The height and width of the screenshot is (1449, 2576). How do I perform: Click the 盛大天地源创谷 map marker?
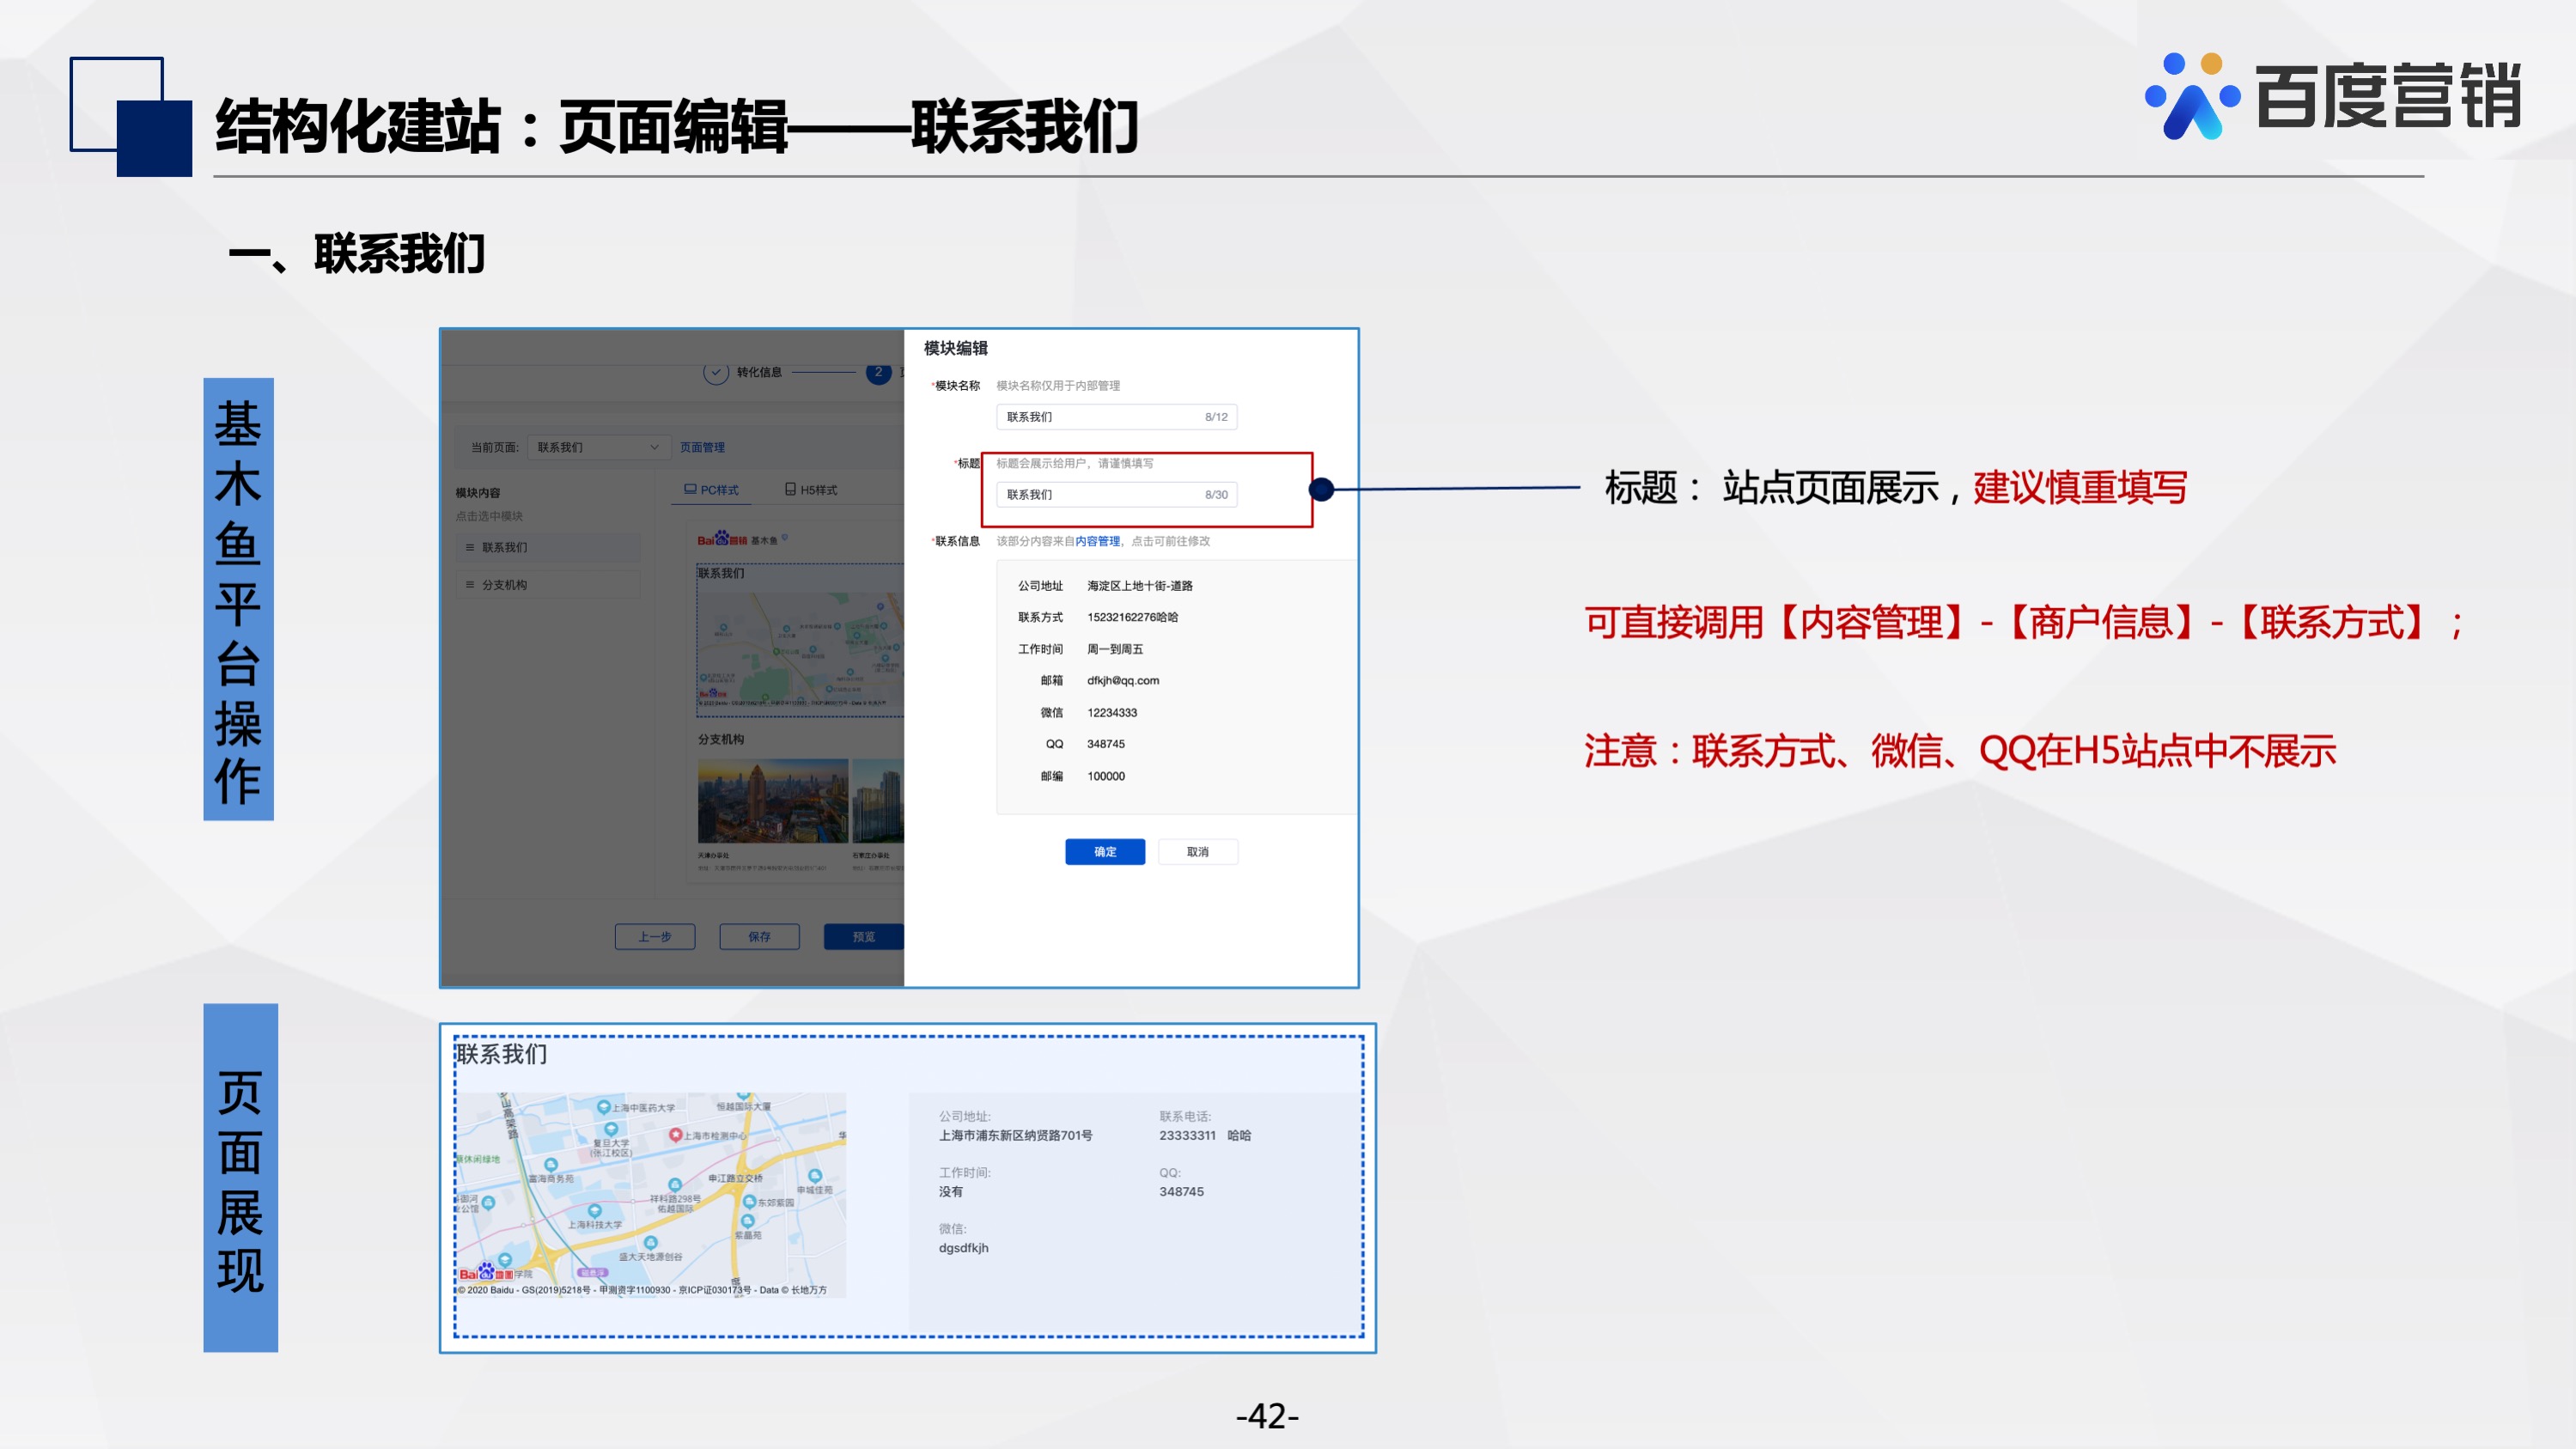tap(650, 1244)
